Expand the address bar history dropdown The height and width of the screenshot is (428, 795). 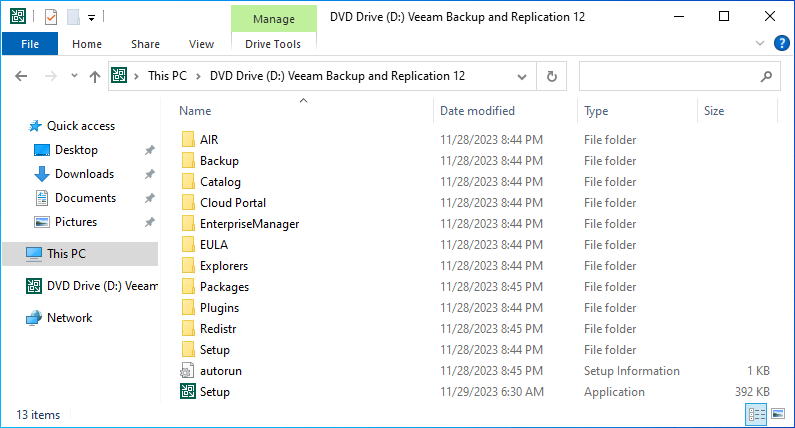coord(522,77)
